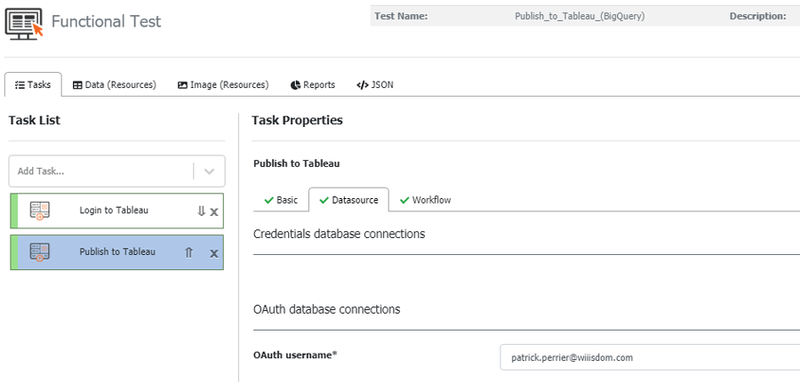Click the Functional Test monitor logo icon
The width and height of the screenshot is (800, 382).
pyautogui.click(x=24, y=23)
